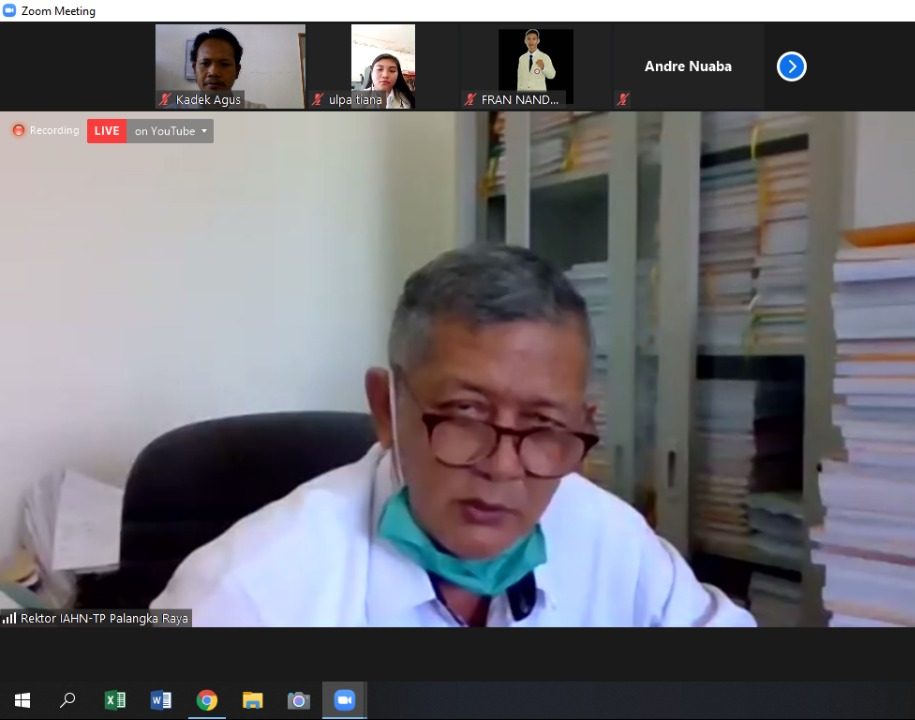This screenshot has width=915, height=720.
Task: Open Microsoft Excel from the taskbar
Action: coord(114,700)
